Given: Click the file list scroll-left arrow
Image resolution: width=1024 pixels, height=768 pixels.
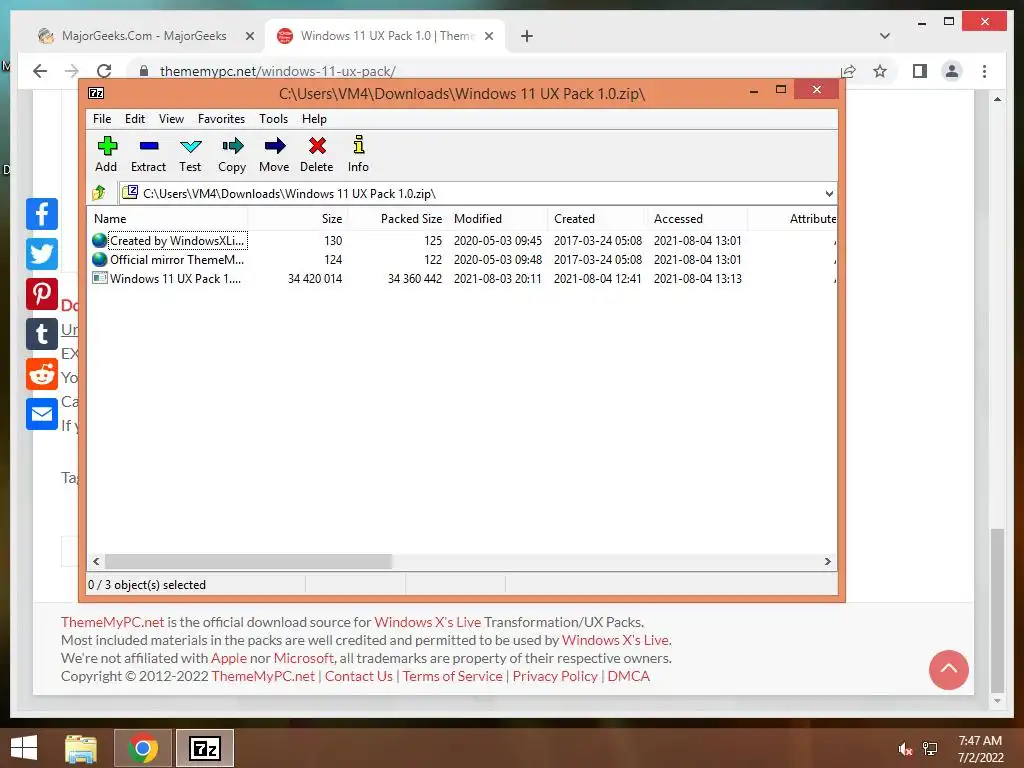Looking at the screenshot, I should 96,562.
